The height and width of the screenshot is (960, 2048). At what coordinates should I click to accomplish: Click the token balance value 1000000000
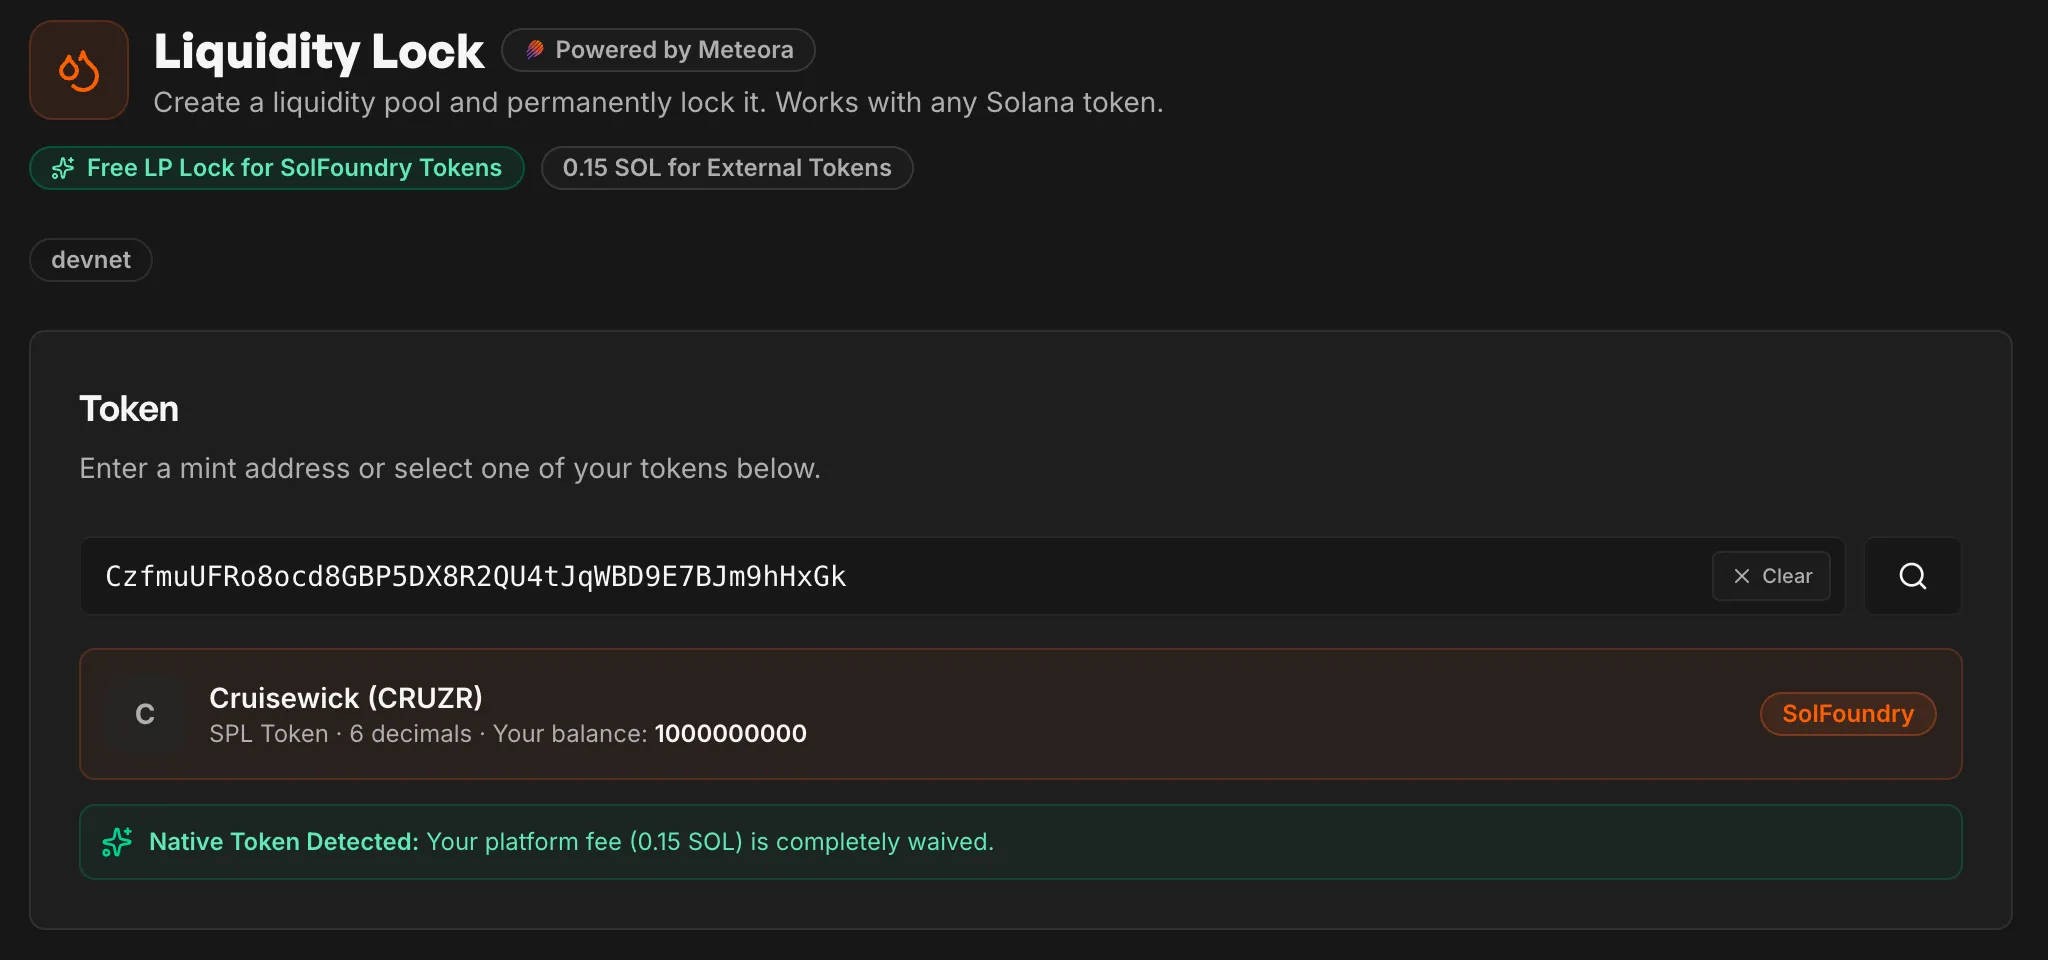point(730,734)
